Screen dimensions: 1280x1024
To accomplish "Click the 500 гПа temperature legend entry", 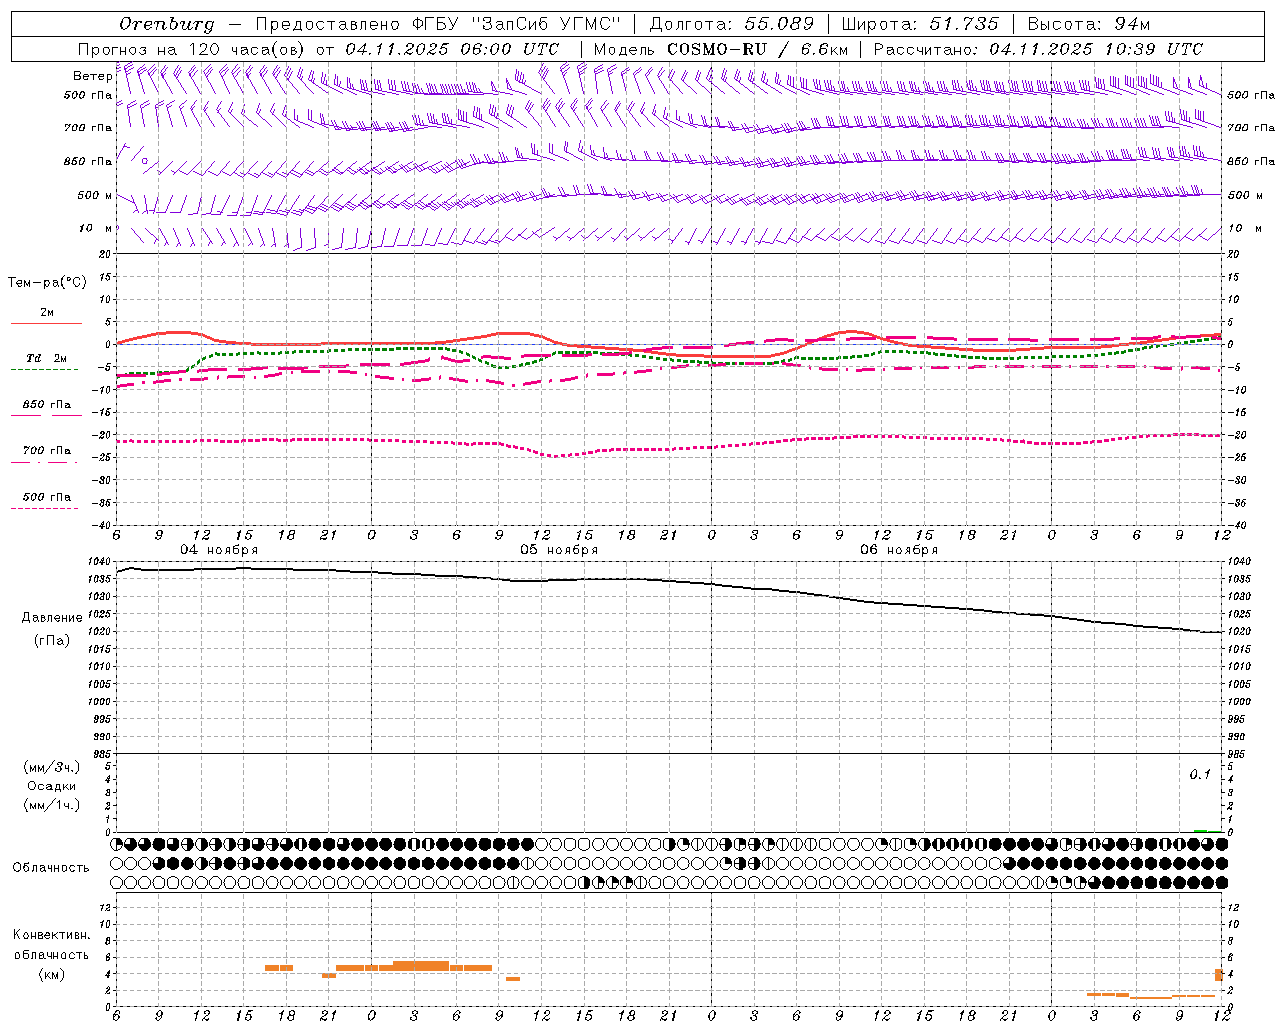I will pos(47,497).
